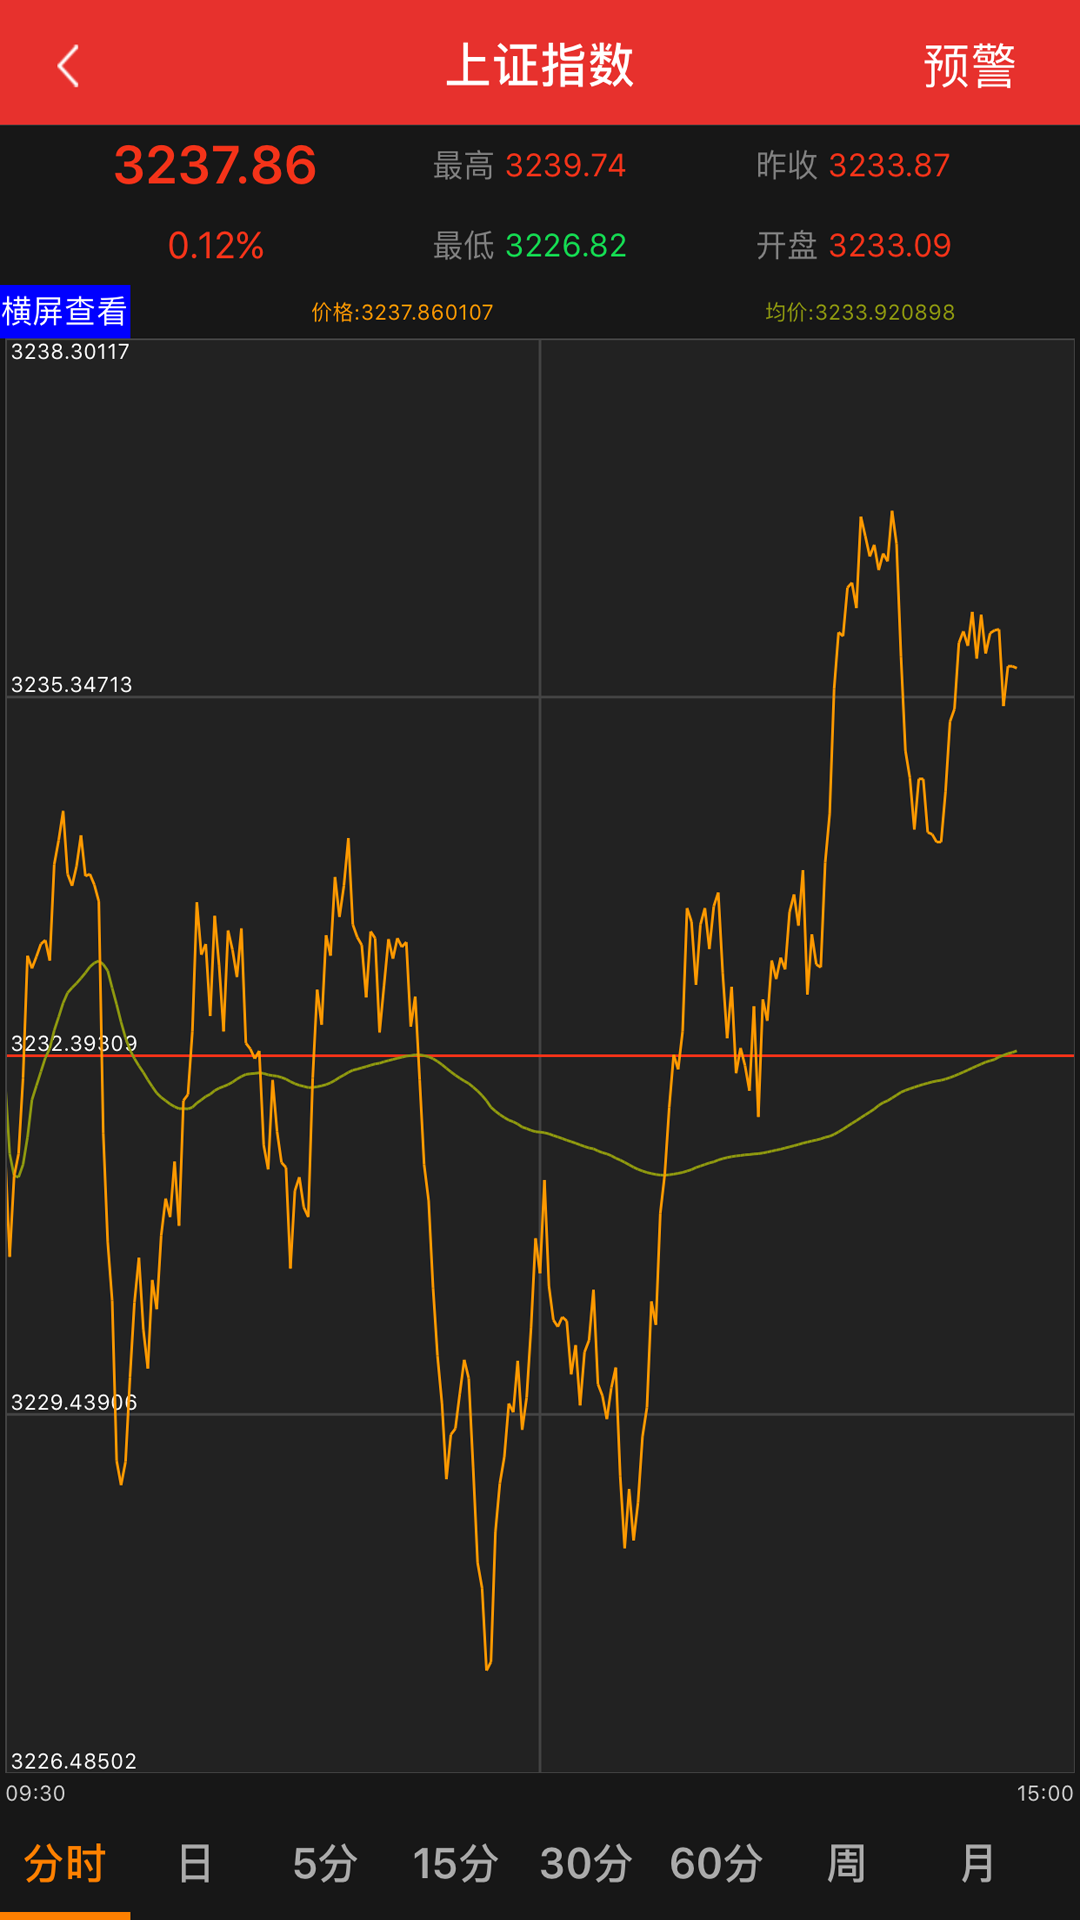Tap the 09:30 start time label

pyautogui.click(x=36, y=1794)
